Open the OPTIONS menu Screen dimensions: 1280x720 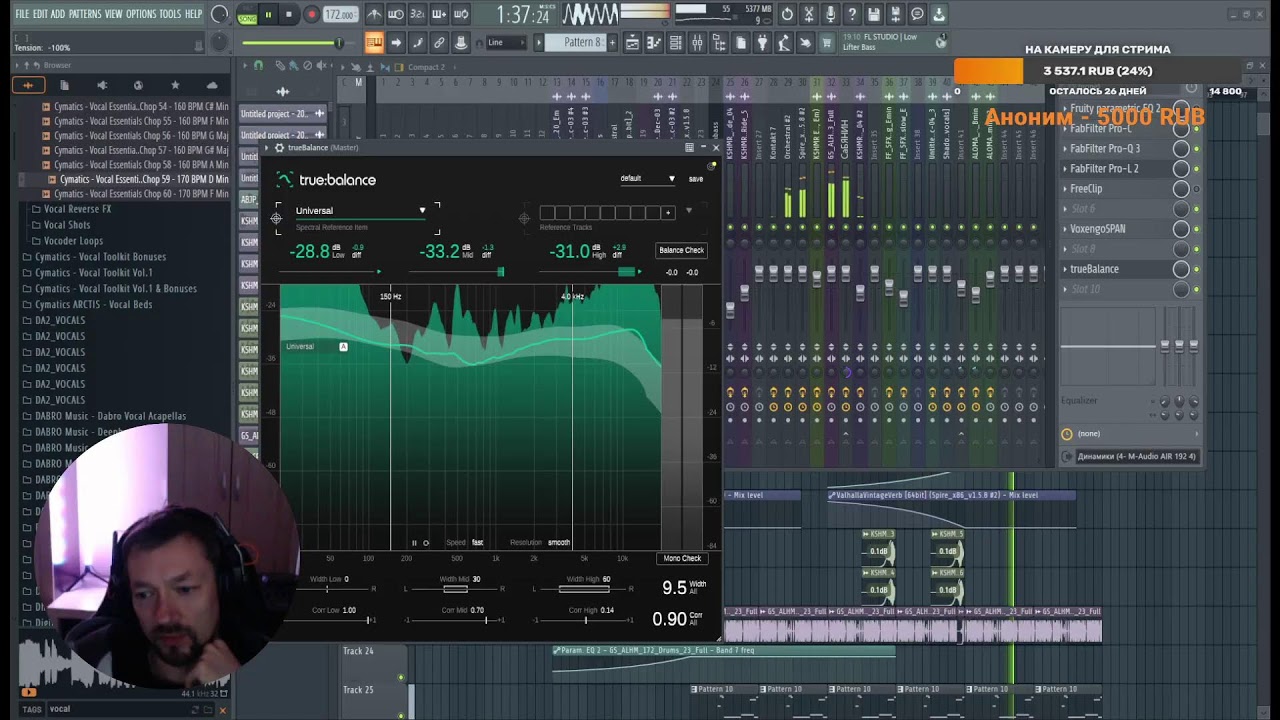[x=141, y=14]
